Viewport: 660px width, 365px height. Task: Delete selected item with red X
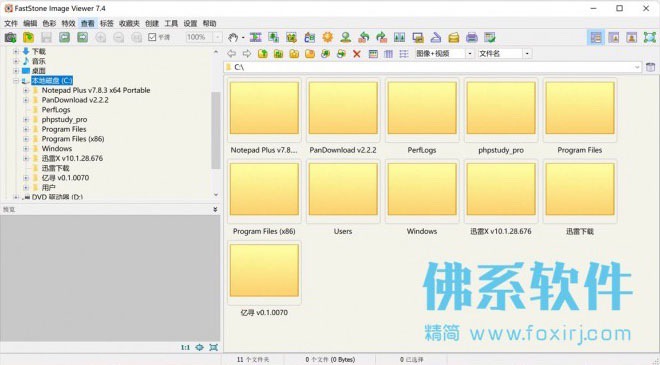click(x=357, y=54)
